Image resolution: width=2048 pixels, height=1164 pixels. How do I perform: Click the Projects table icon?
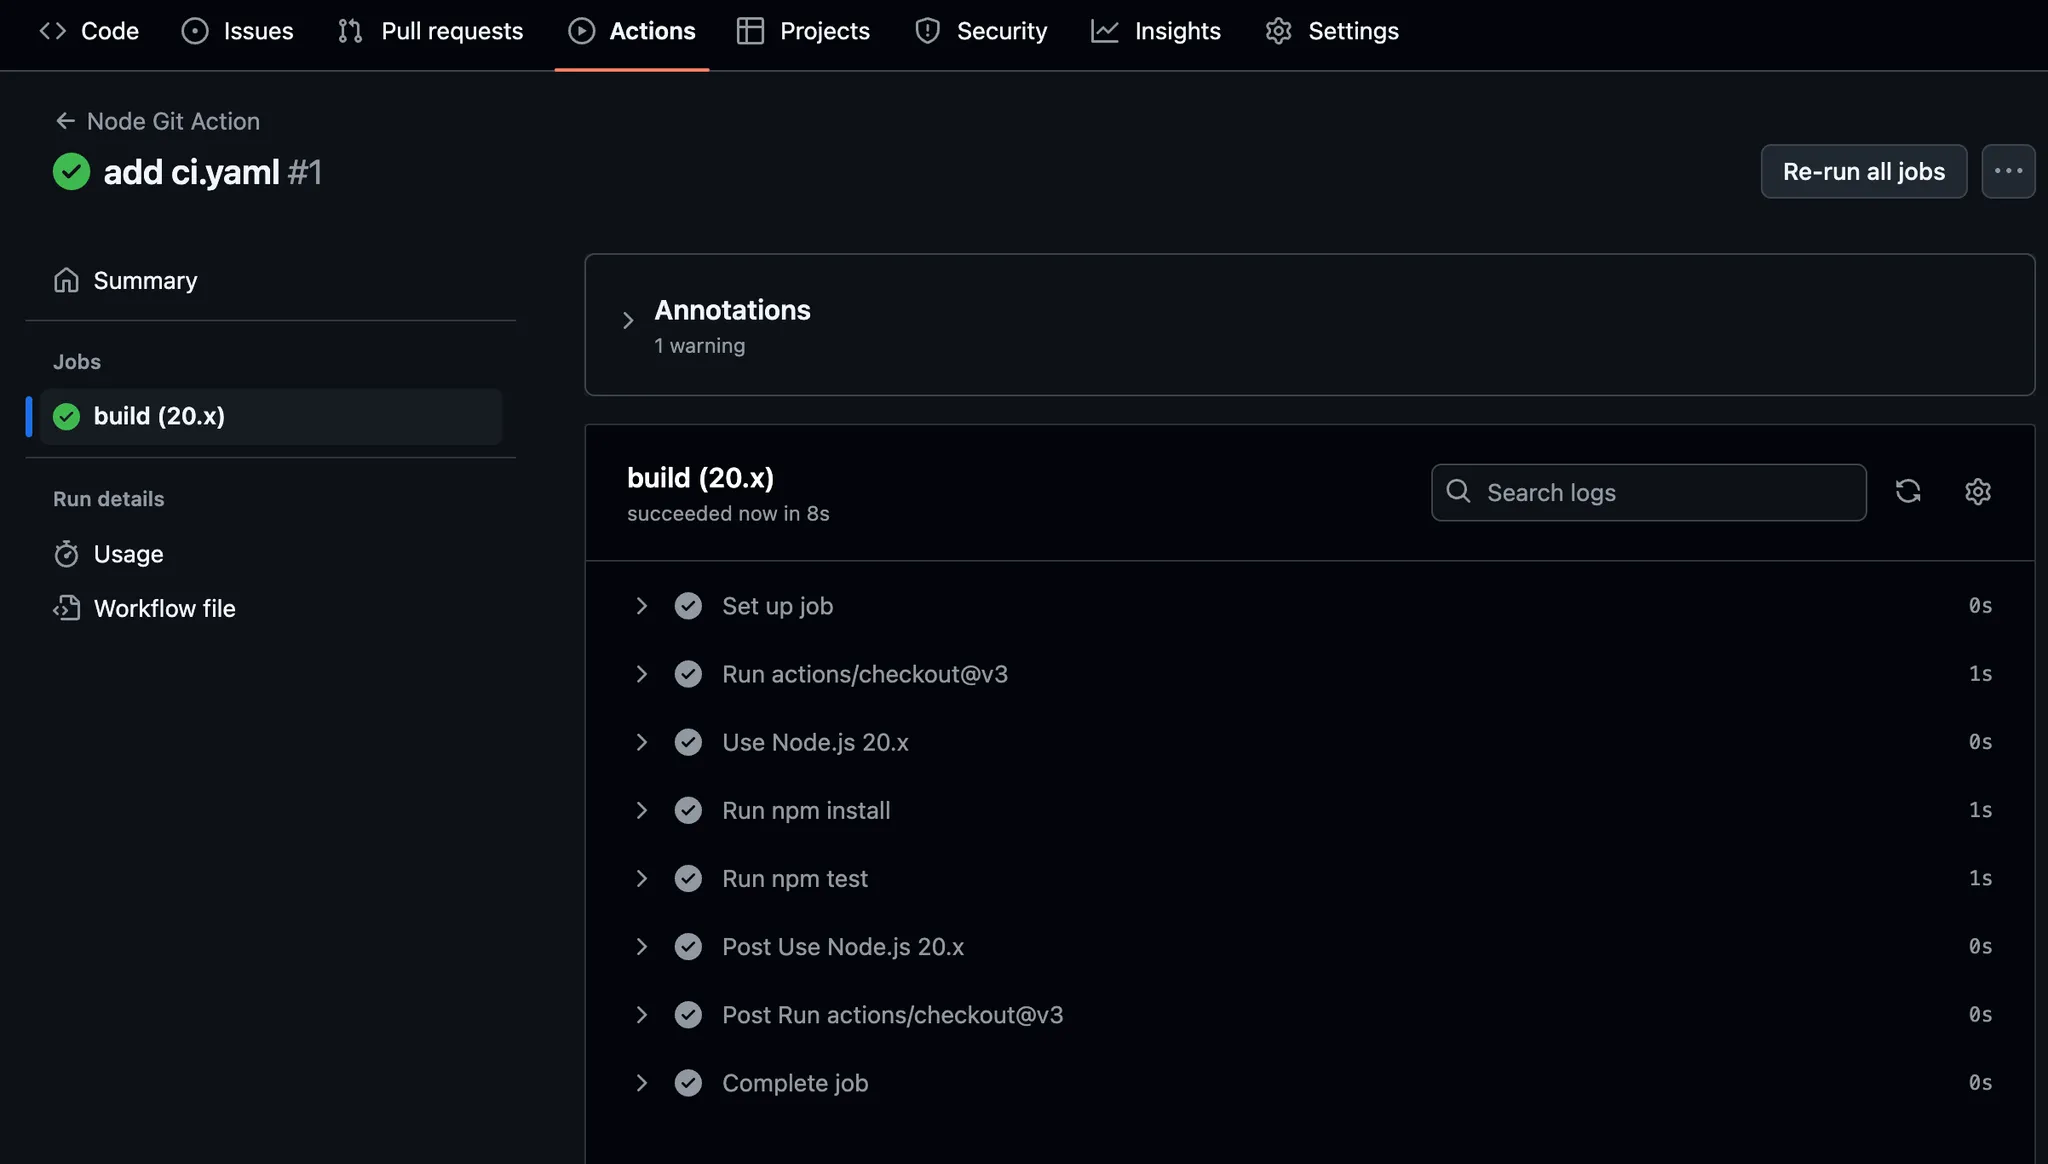[x=750, y=31]
